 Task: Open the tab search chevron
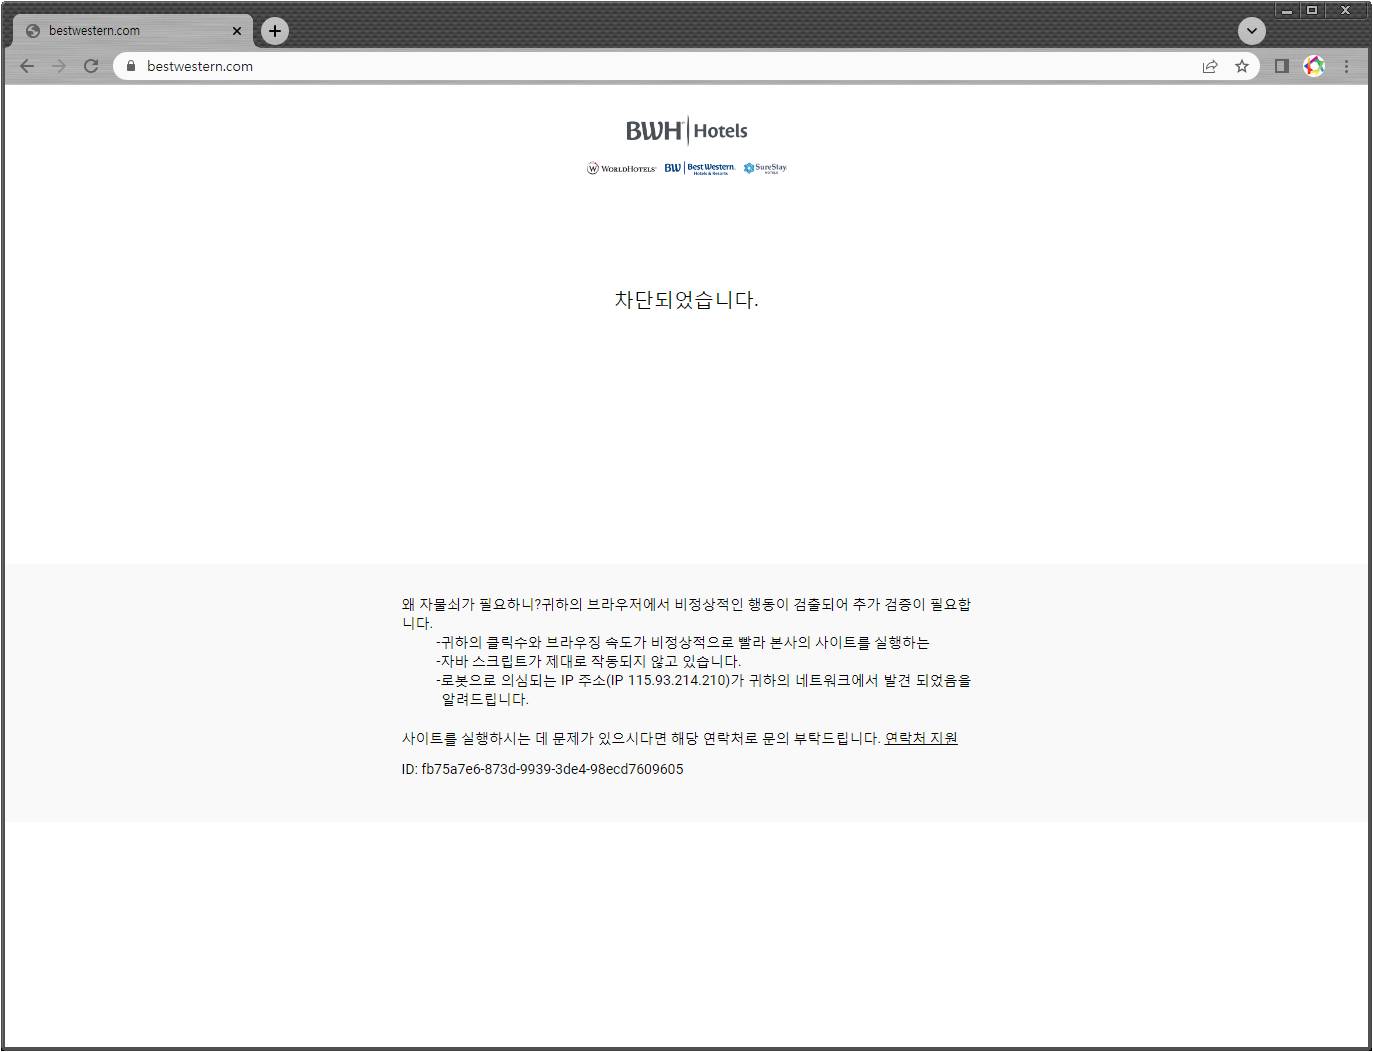[1251, 31]
